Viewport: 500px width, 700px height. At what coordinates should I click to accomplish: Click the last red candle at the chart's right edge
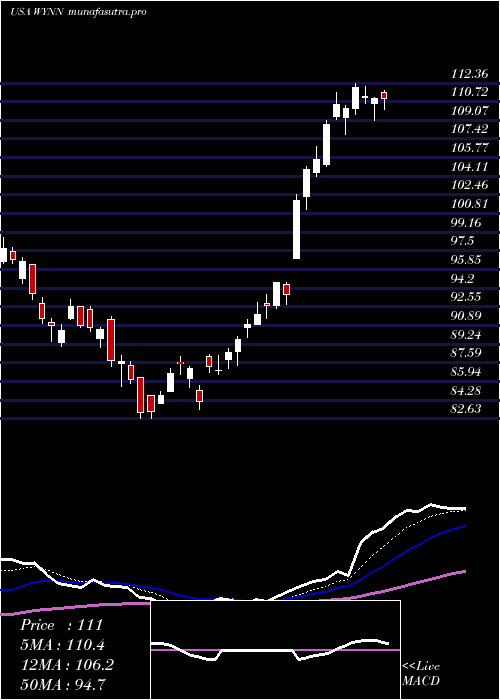(x=384, y=96)
